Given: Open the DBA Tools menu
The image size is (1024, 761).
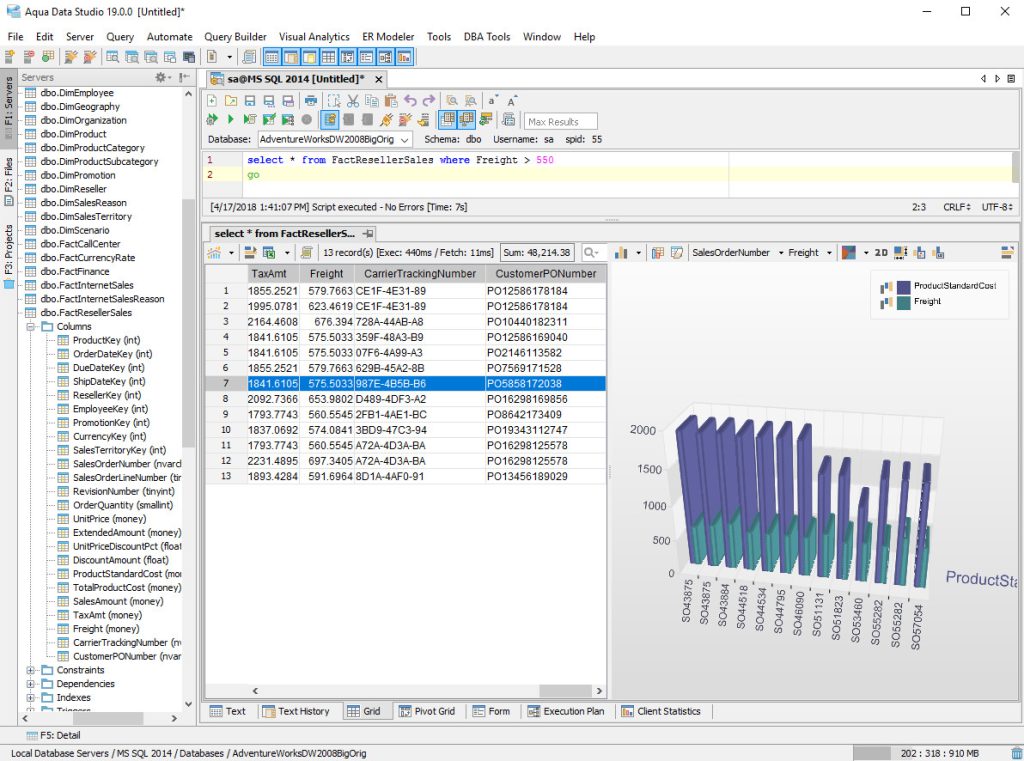Looking at the screenshot, I should pyautogui.click(x=487, y=37).
